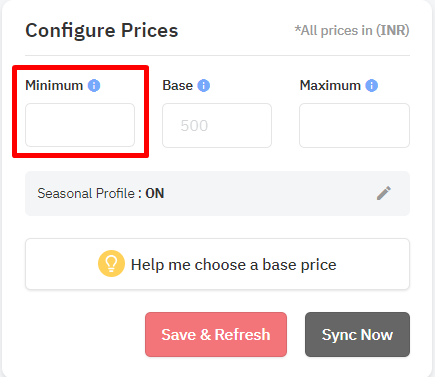Click the Maximum field label
This screenshot has height=377, width=435.
[x=330, y=86]
